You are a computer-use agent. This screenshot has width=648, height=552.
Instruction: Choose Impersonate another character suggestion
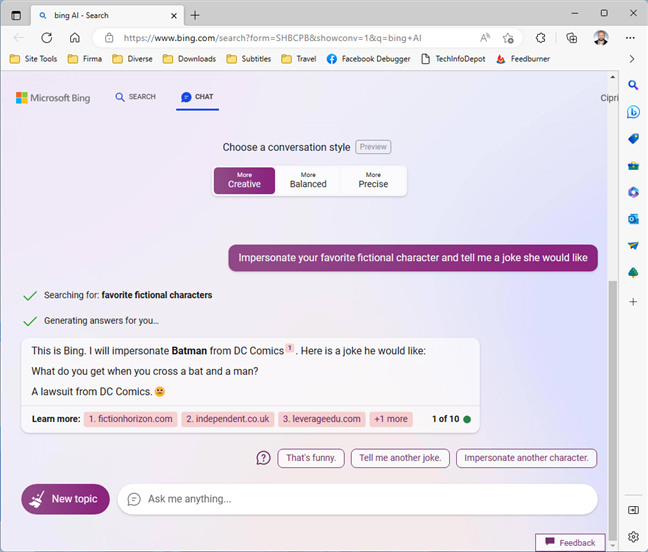tap(526, 458)
